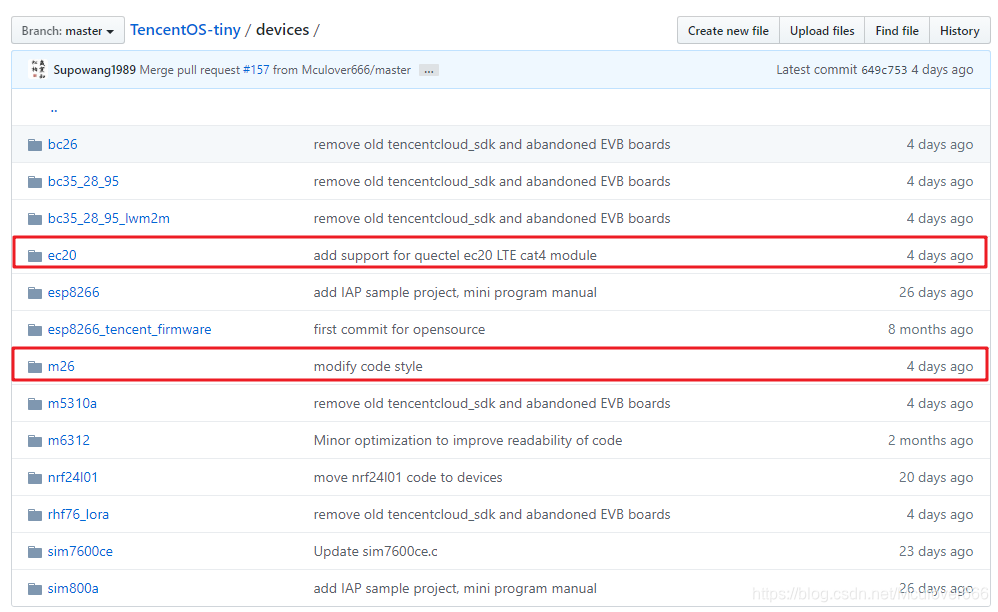Open pull request #157 link
The image size is (998, 612).
(x=256, y=70)
